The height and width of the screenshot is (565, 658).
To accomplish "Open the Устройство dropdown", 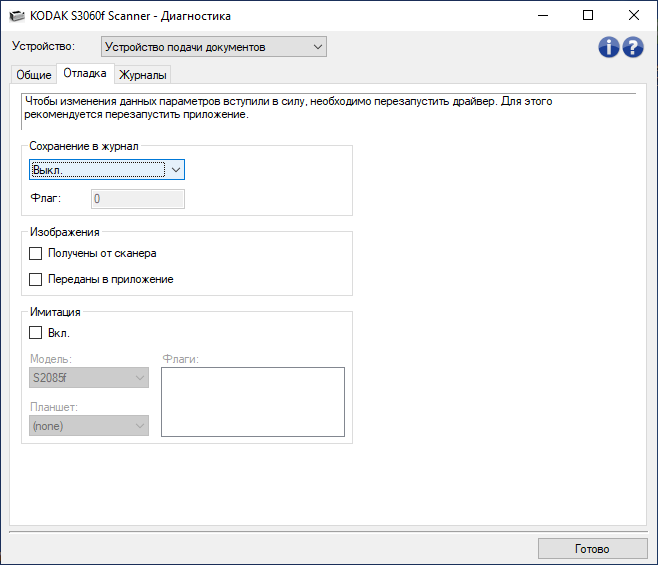I will [214, 47].
